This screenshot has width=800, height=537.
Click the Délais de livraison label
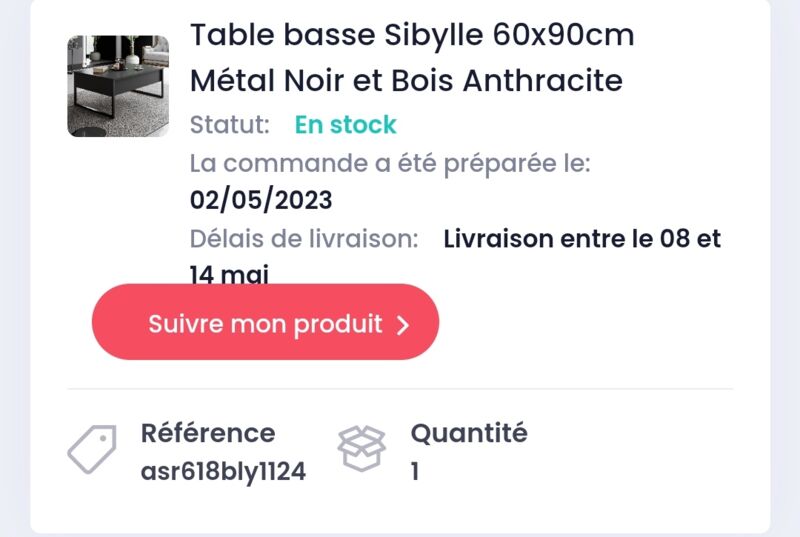pos(304,239)
